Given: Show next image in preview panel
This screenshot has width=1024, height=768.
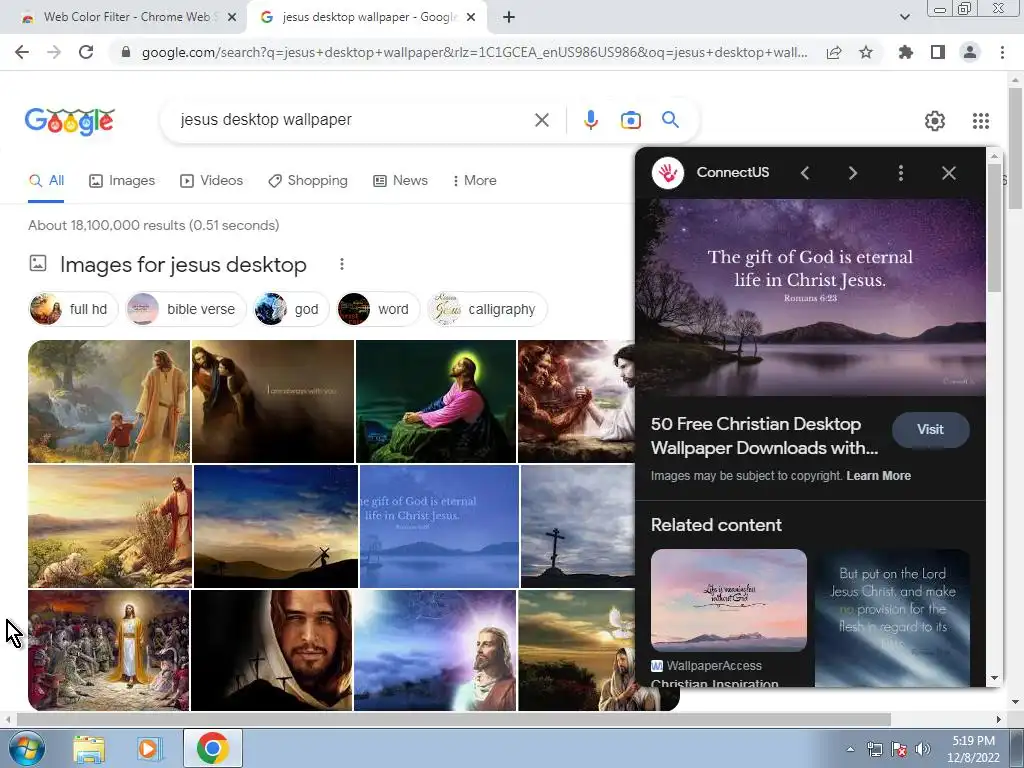Looking at the screenshot, I should coord(853,173).
